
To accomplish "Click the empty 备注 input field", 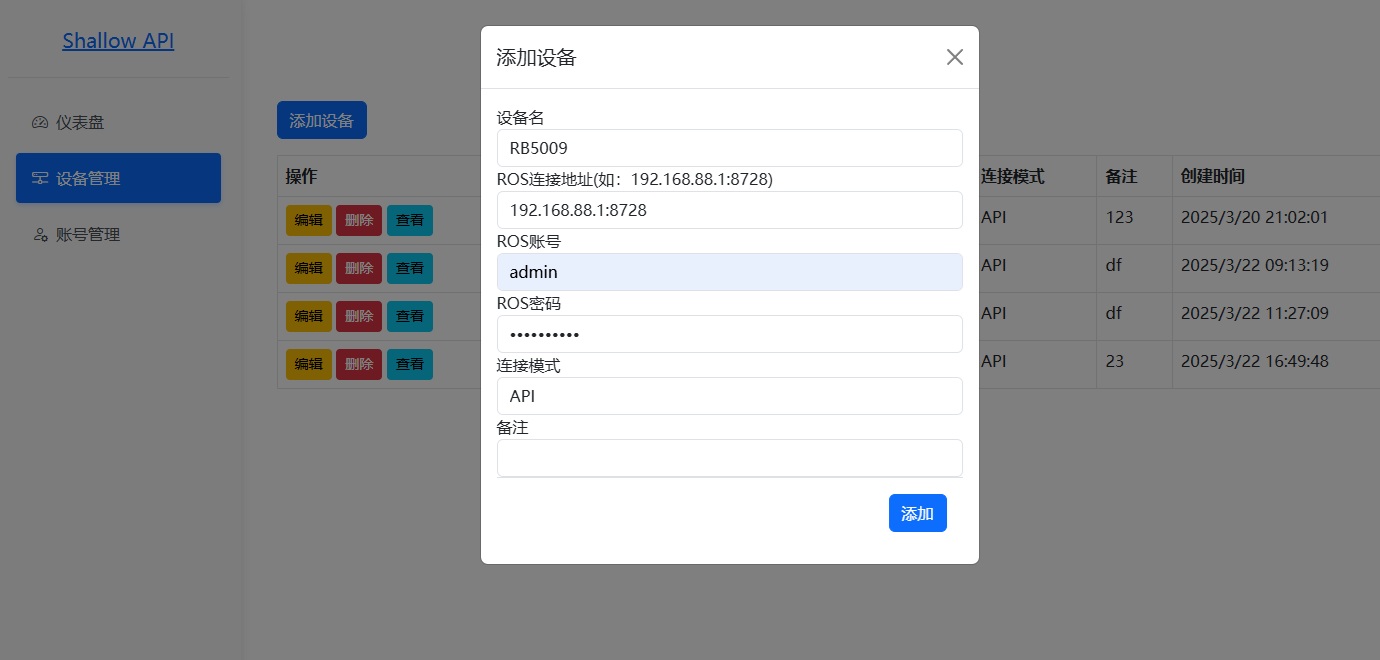I will [730, 458].
